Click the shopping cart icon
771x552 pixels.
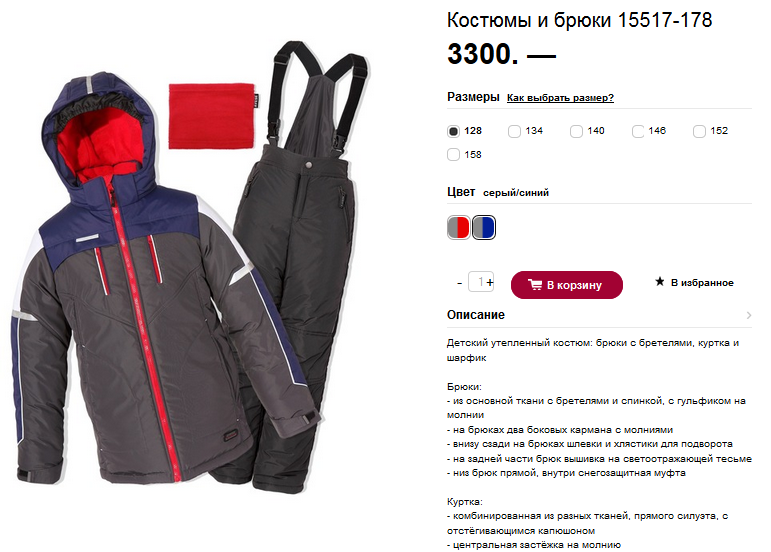(534, 285)
